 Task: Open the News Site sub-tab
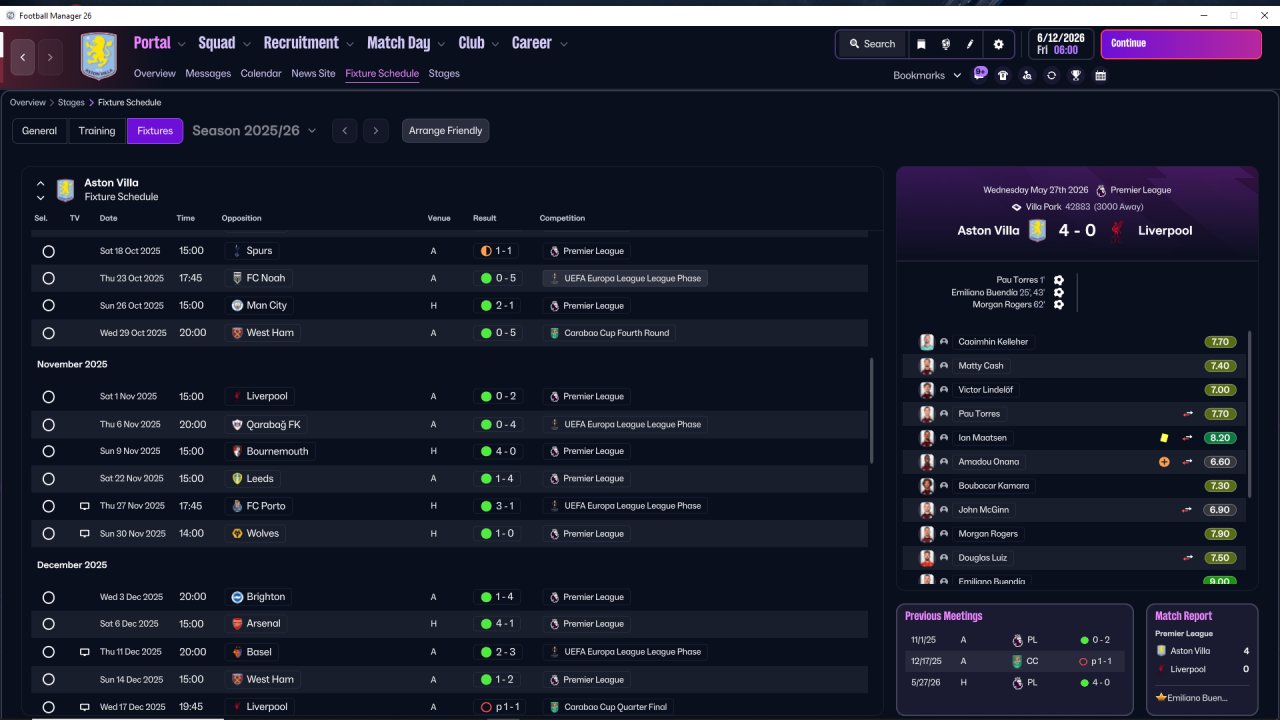[x=313, y=74]
